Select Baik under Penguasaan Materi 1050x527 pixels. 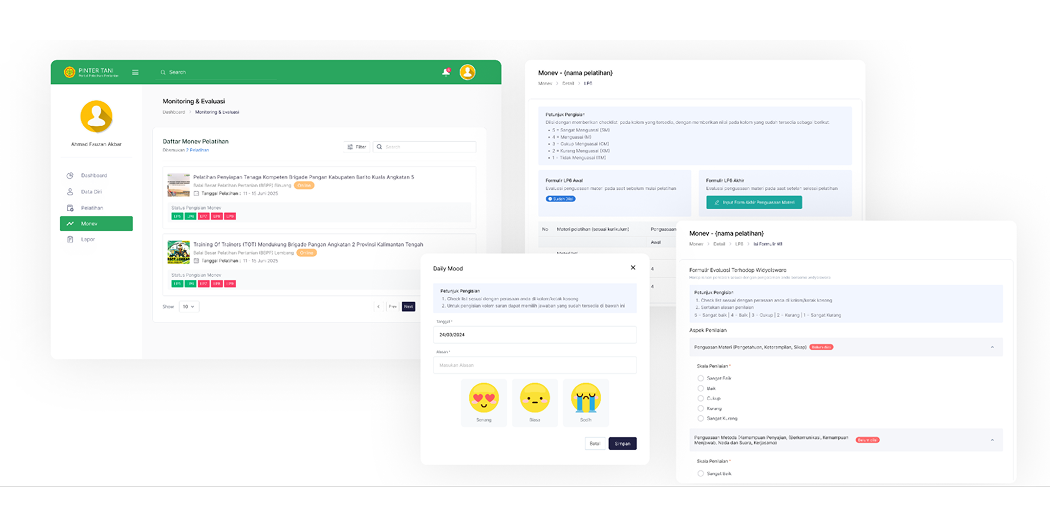point(701,388)
